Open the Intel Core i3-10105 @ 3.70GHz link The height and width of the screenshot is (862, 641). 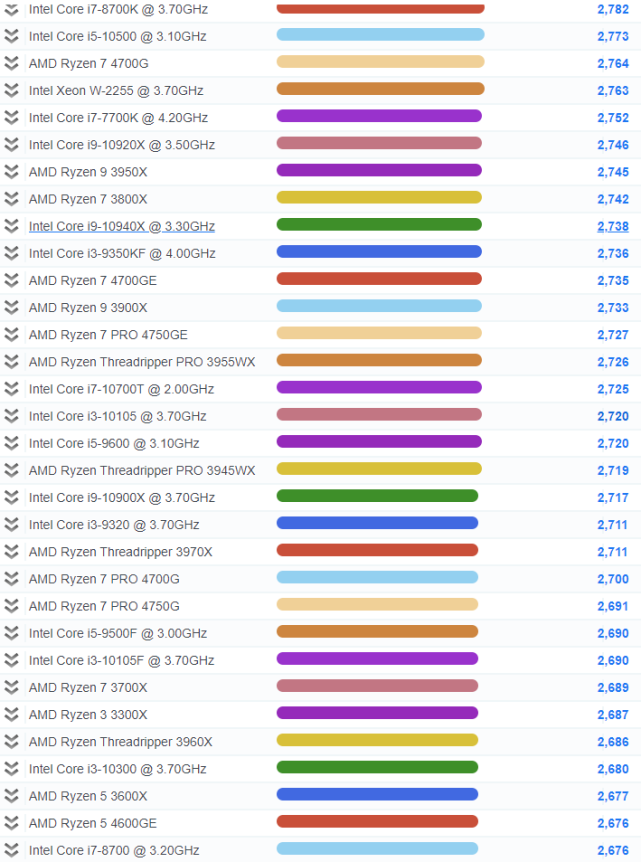[118, 416]
